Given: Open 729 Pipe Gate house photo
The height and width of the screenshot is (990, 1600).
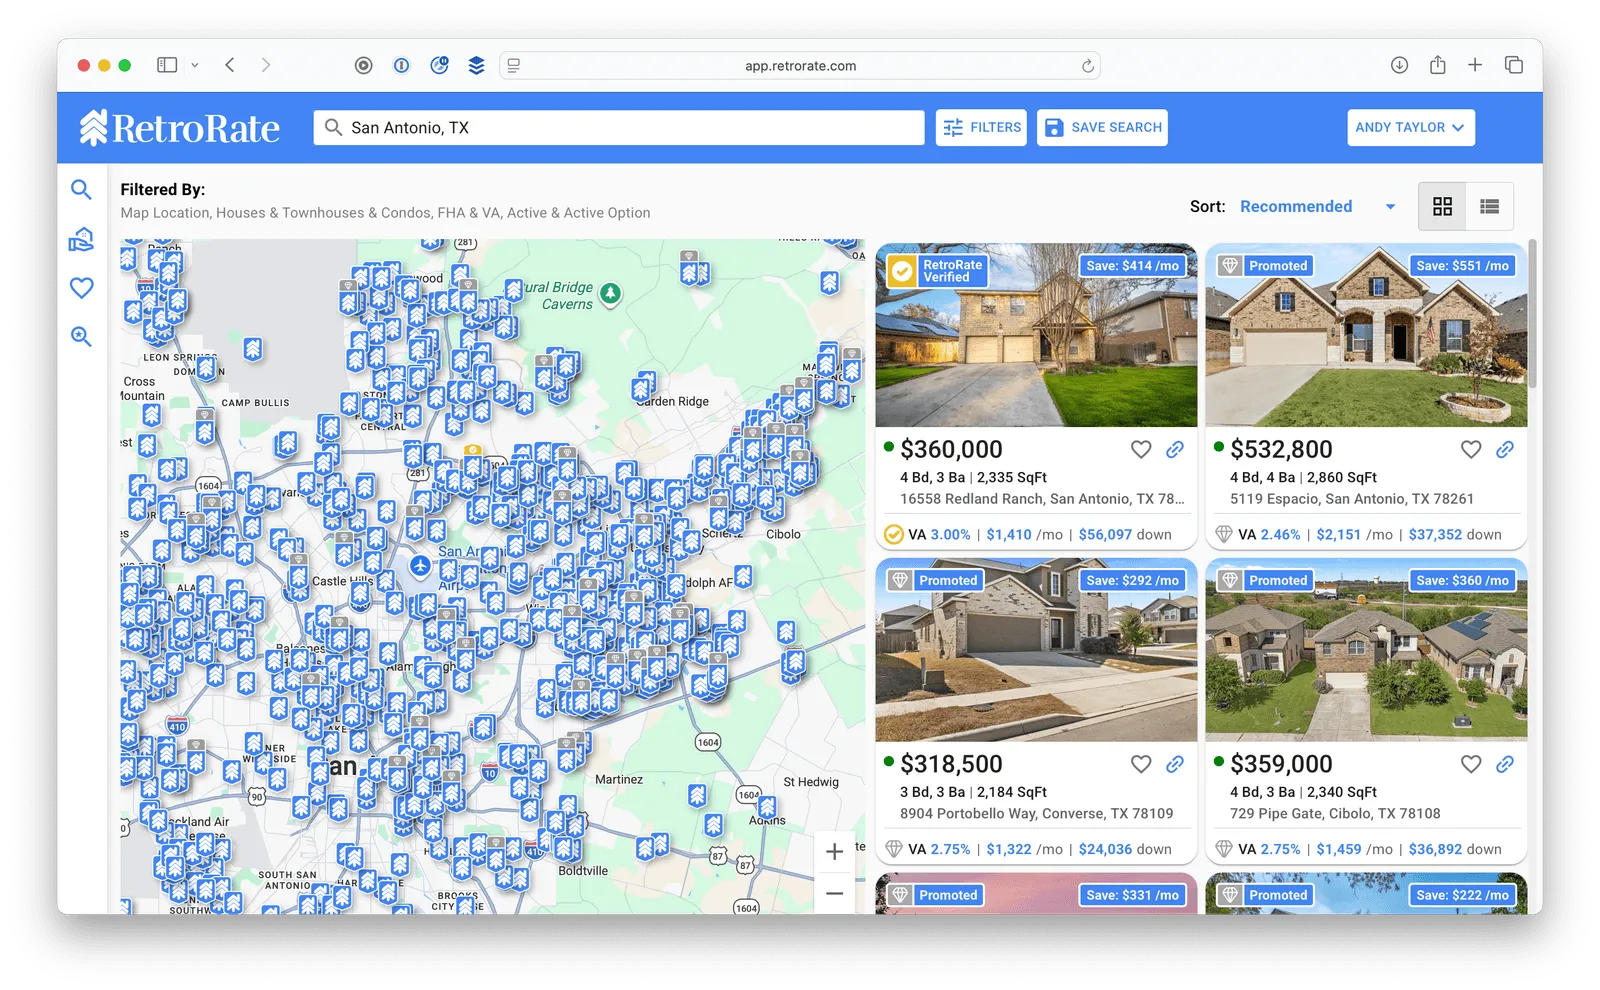Looking at the screenshot, I should coord(1366,650).
